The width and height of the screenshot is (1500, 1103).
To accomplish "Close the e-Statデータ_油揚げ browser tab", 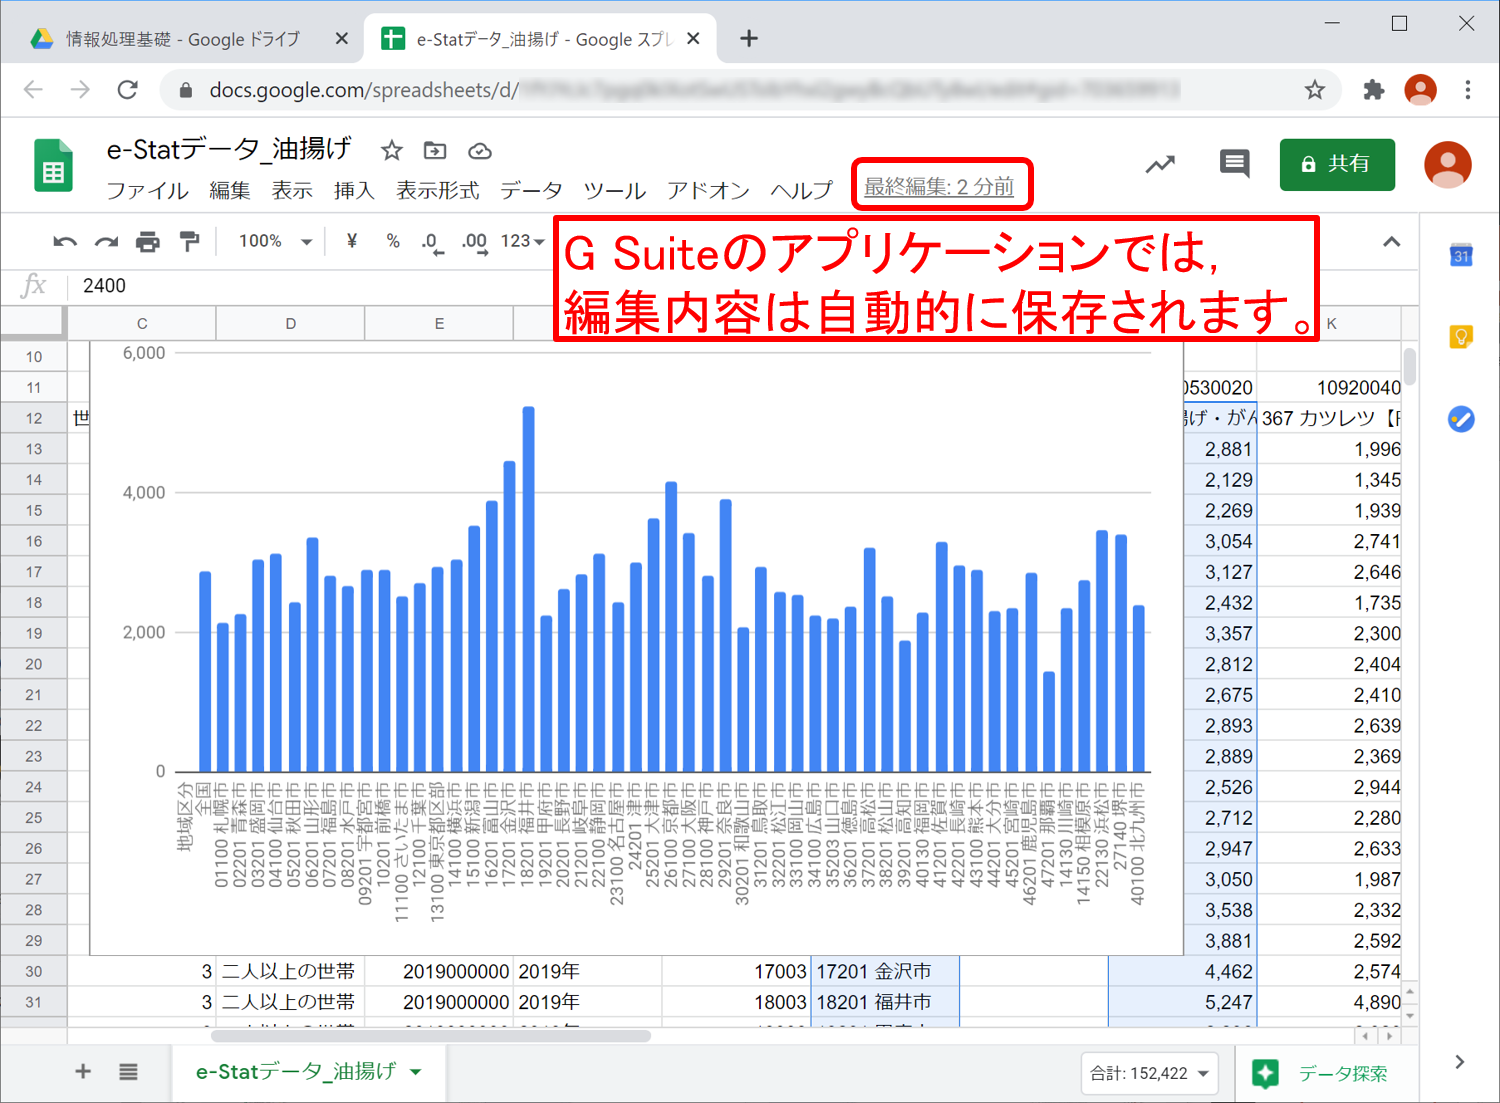I will (693, 39).
